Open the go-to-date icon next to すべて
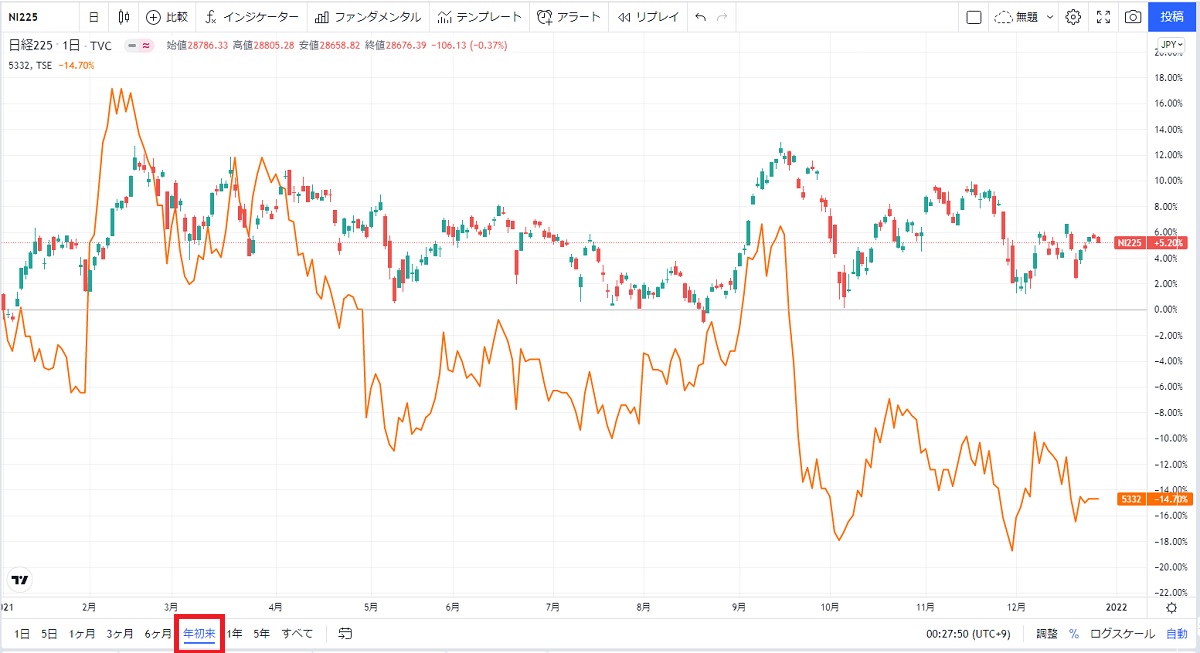This screenshot has width=1200, height=653. [x=345, y=633]
